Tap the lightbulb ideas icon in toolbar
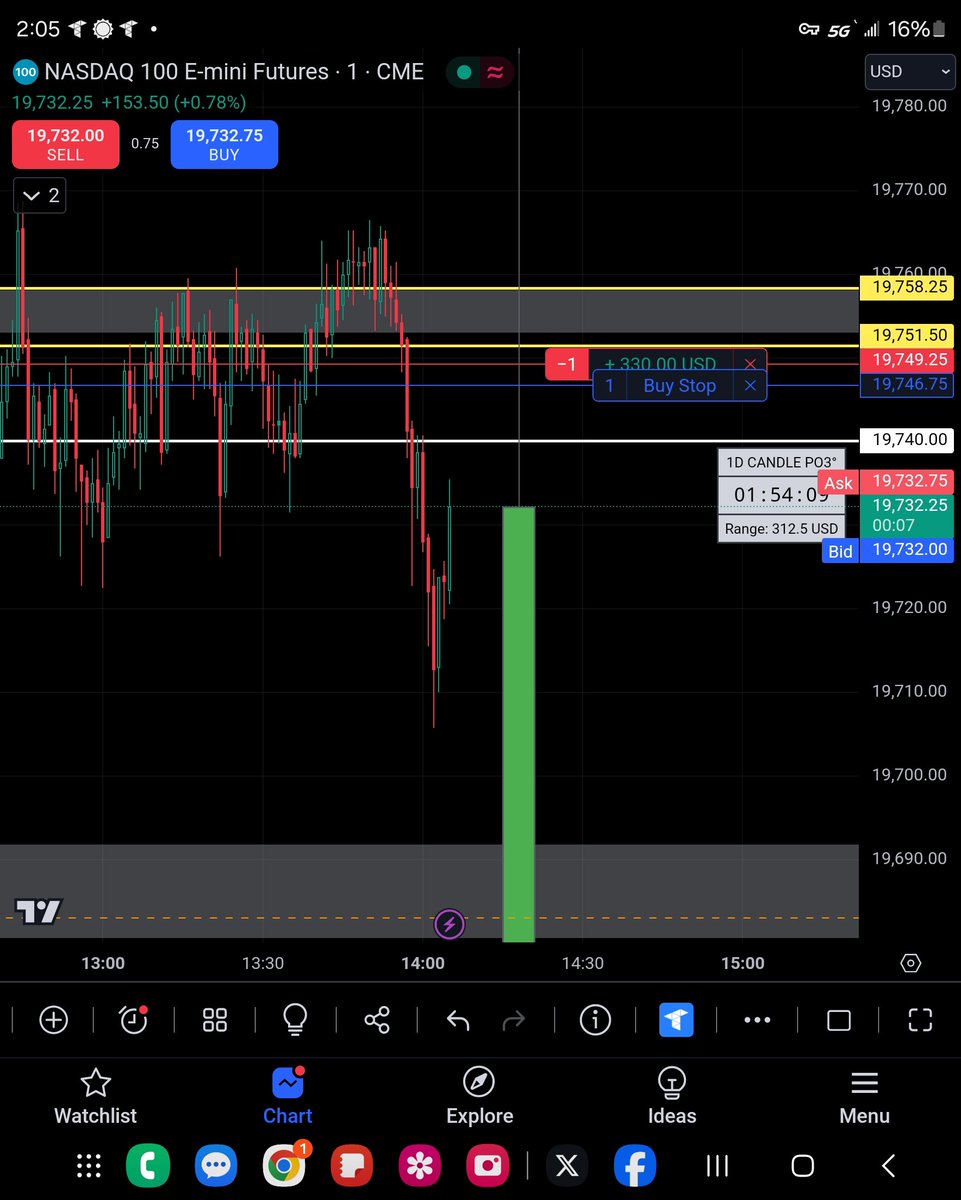This screenshot has width=961, height=1200. click(x=295, y=1019)
